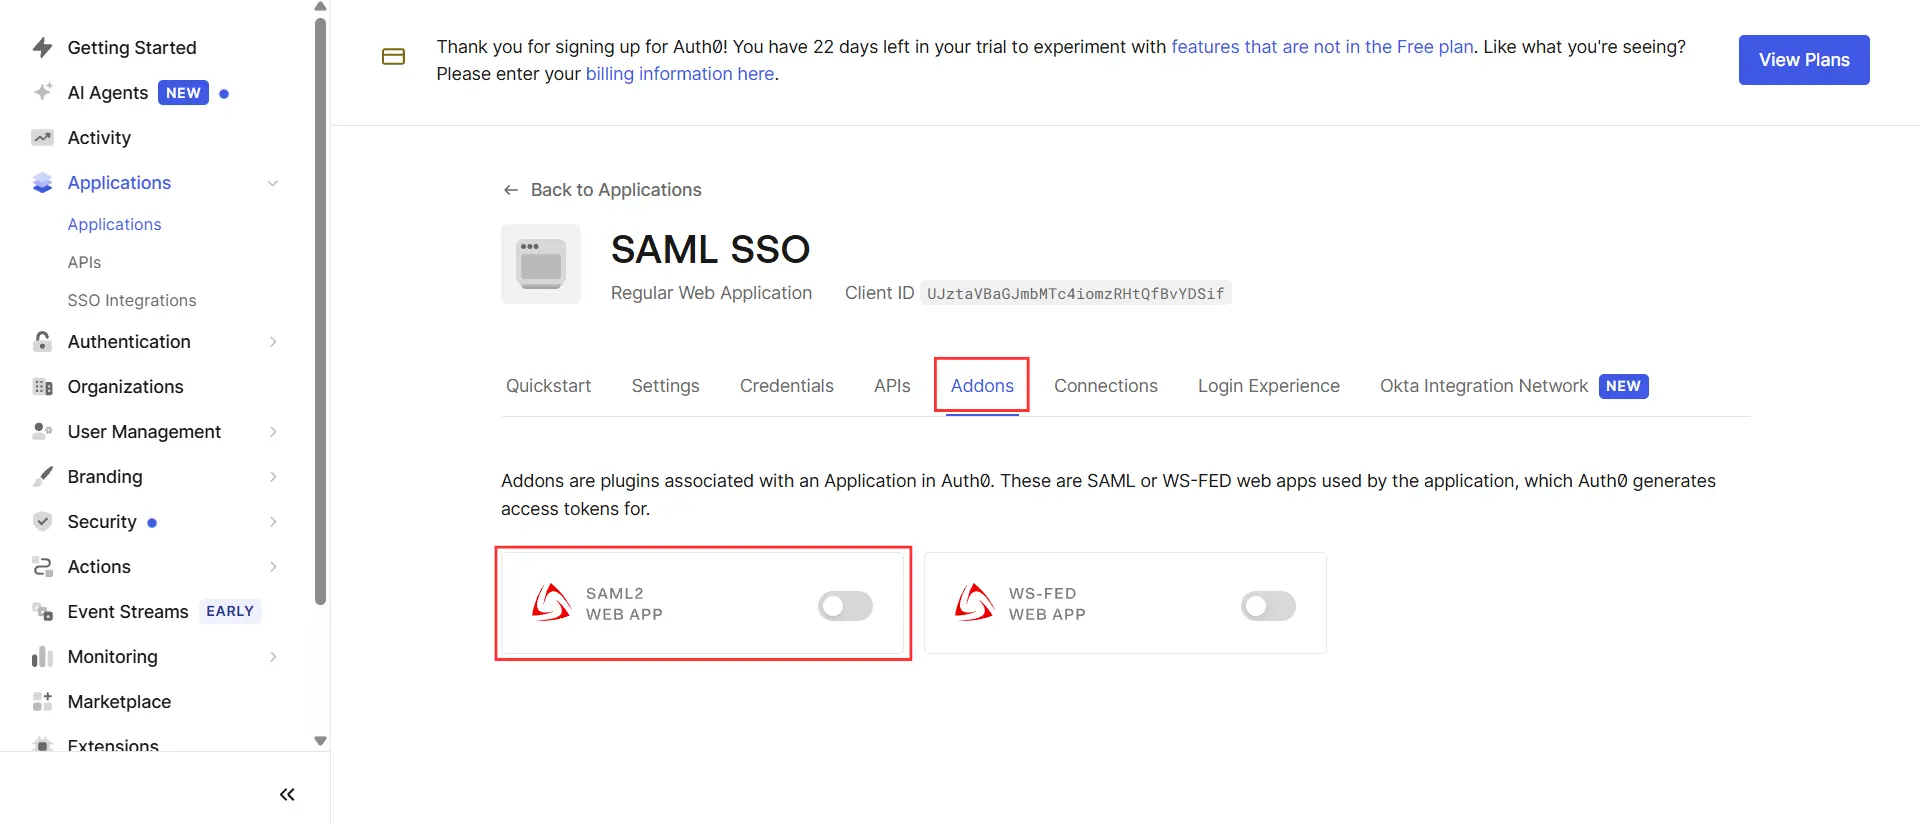Click the Branding brush icon
The image size is (1920, 824).
(42, 477)
